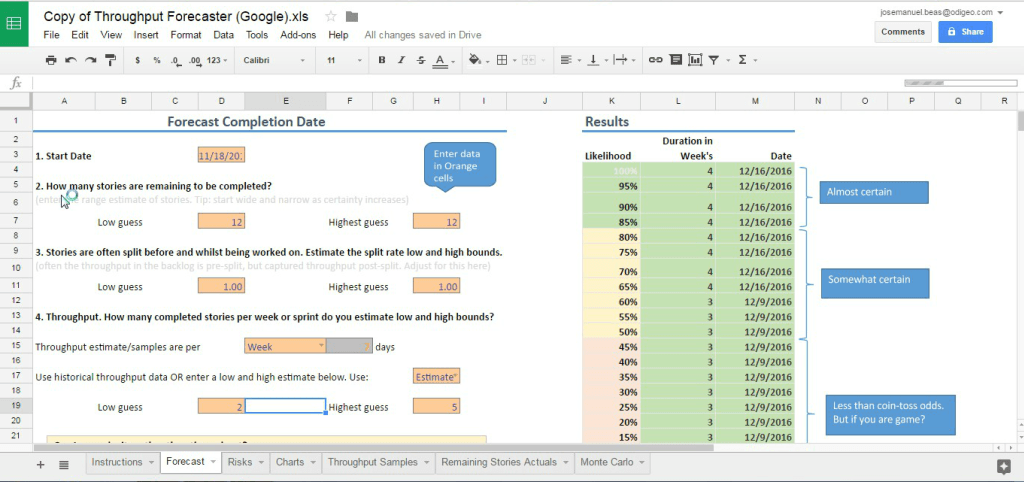Click the Start Date orange cell
The width and height of the screenshot is (1024, 482).
[221, 155]
